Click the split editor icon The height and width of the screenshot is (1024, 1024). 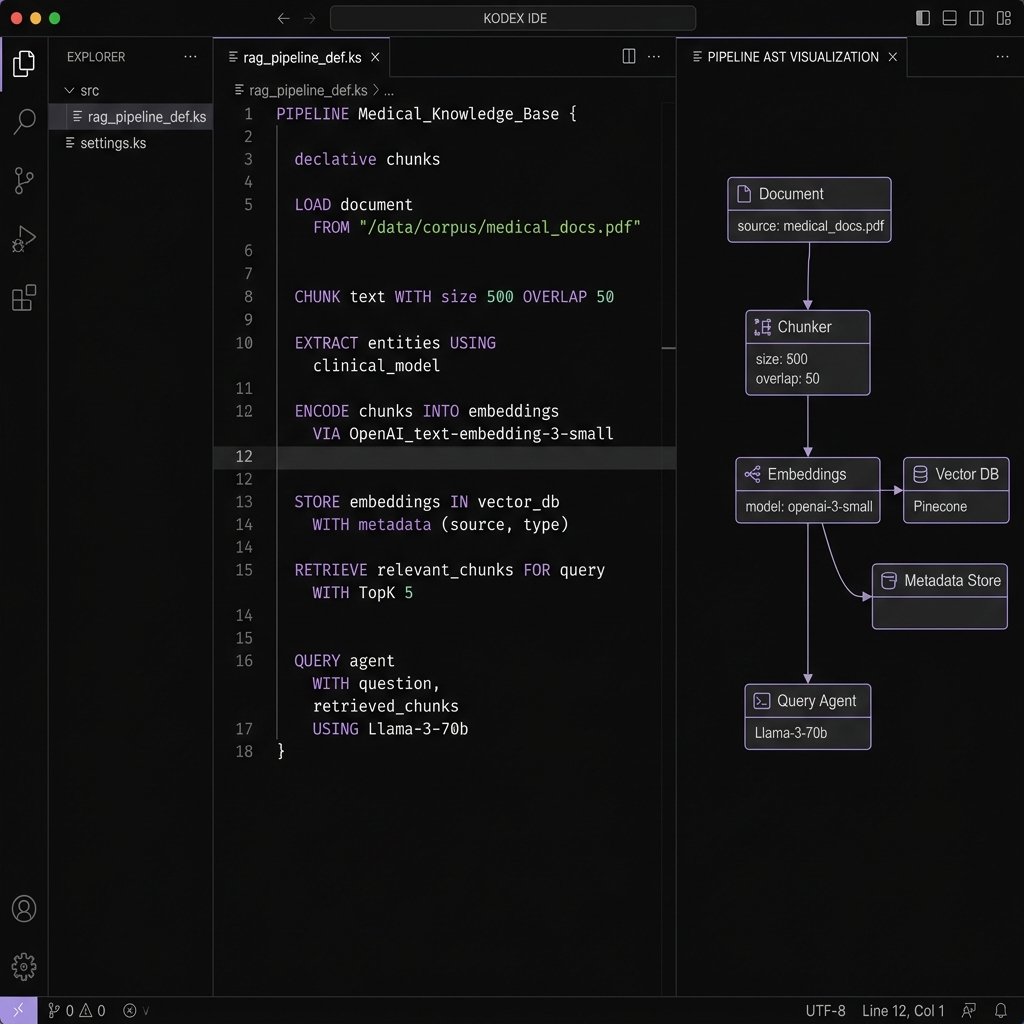[x=629, y=57]
